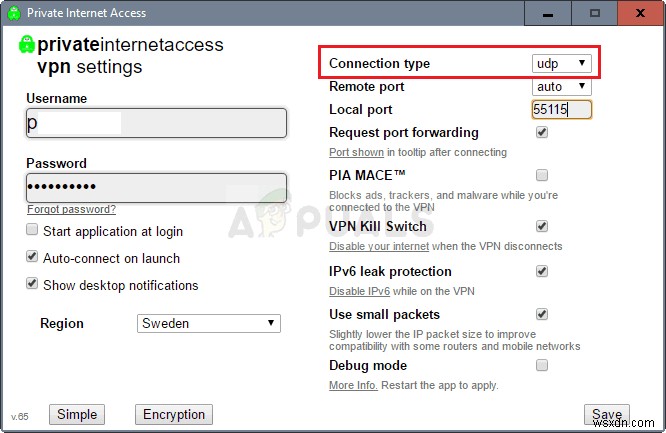The width and height of the screenshot is (666, 433).
Task: Click the Private Internet Access title bar icon
Action: click(14, 13)
